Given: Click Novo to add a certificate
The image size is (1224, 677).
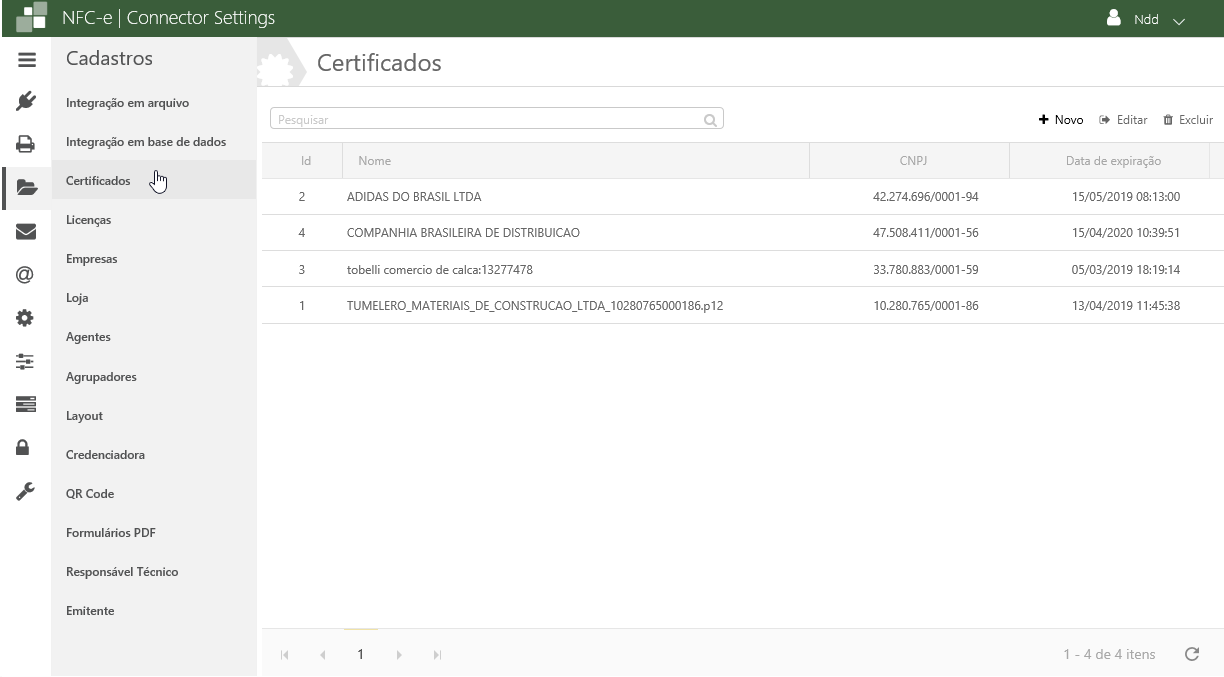Looking at the screenshot, I should pos(1061,120).
